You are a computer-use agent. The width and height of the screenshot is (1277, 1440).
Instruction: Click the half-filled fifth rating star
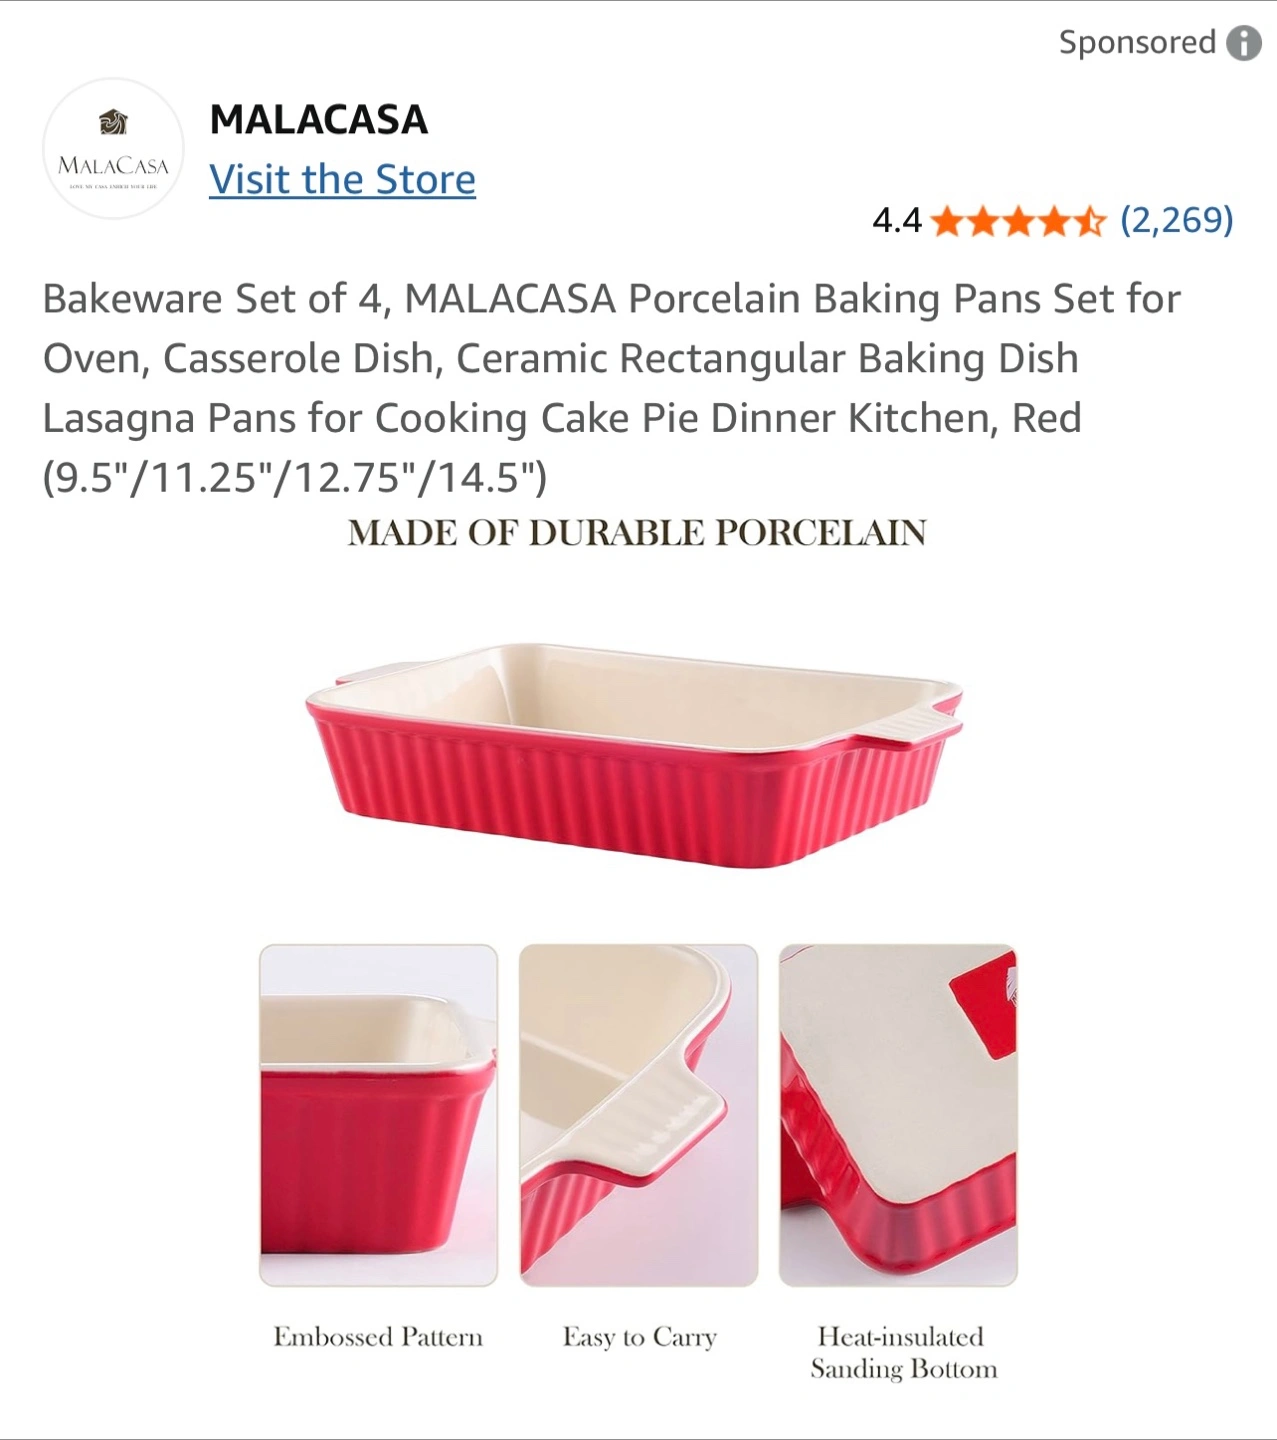coord(1090,221)
